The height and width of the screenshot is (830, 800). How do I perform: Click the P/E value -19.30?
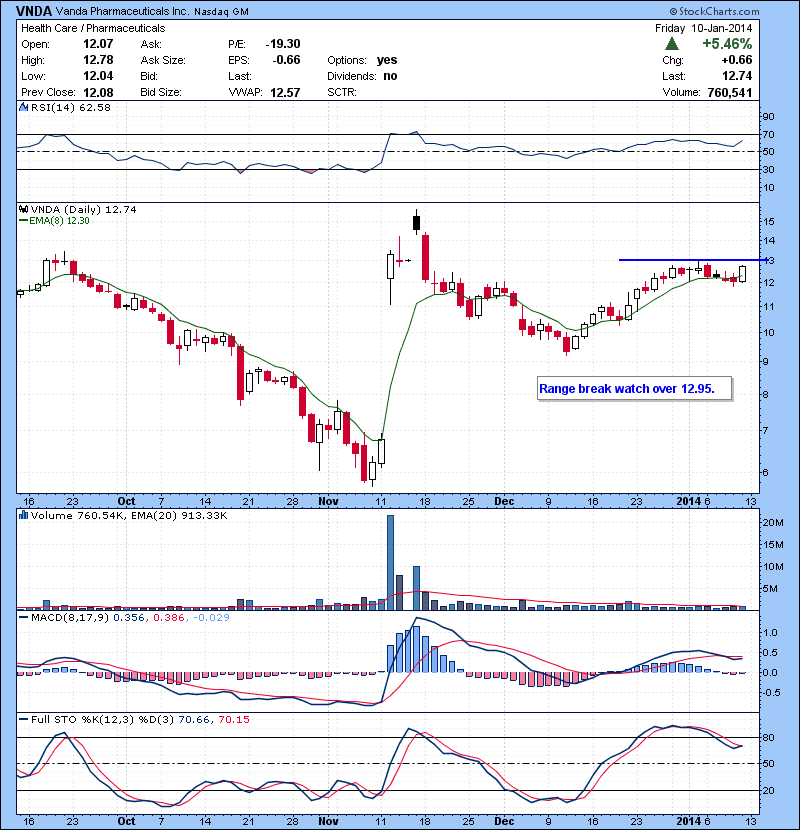pos(283,44)
